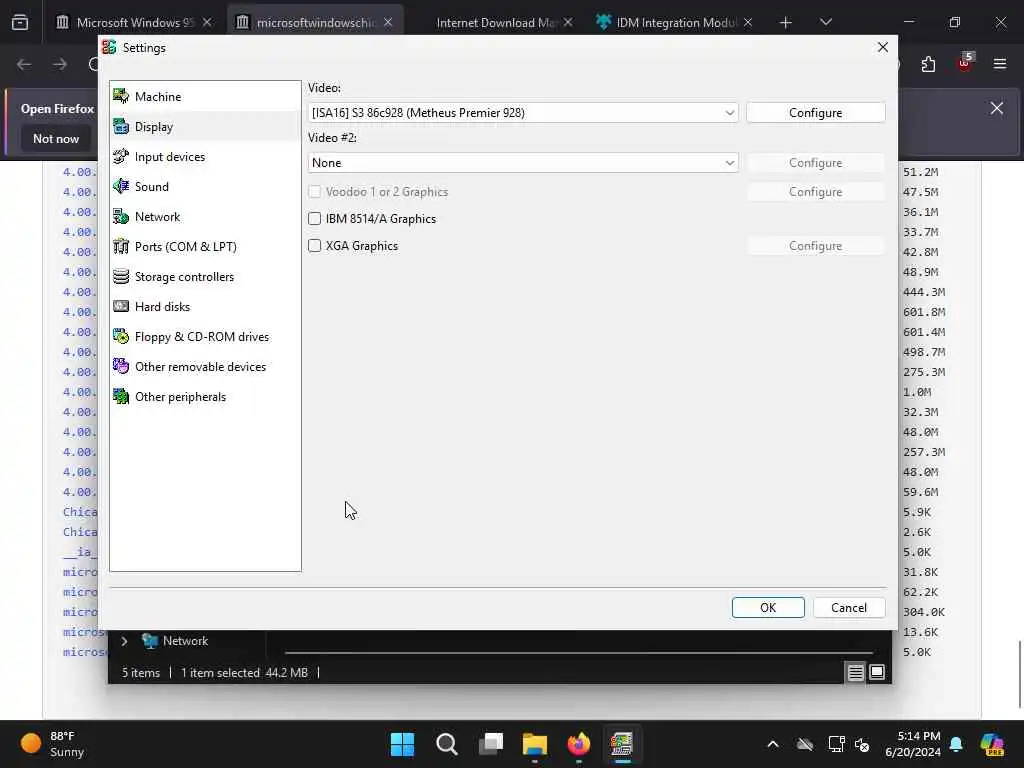The image size is (1024, 768).
Task: Open the Video #2 dropdown
Action: coord(523,163)
